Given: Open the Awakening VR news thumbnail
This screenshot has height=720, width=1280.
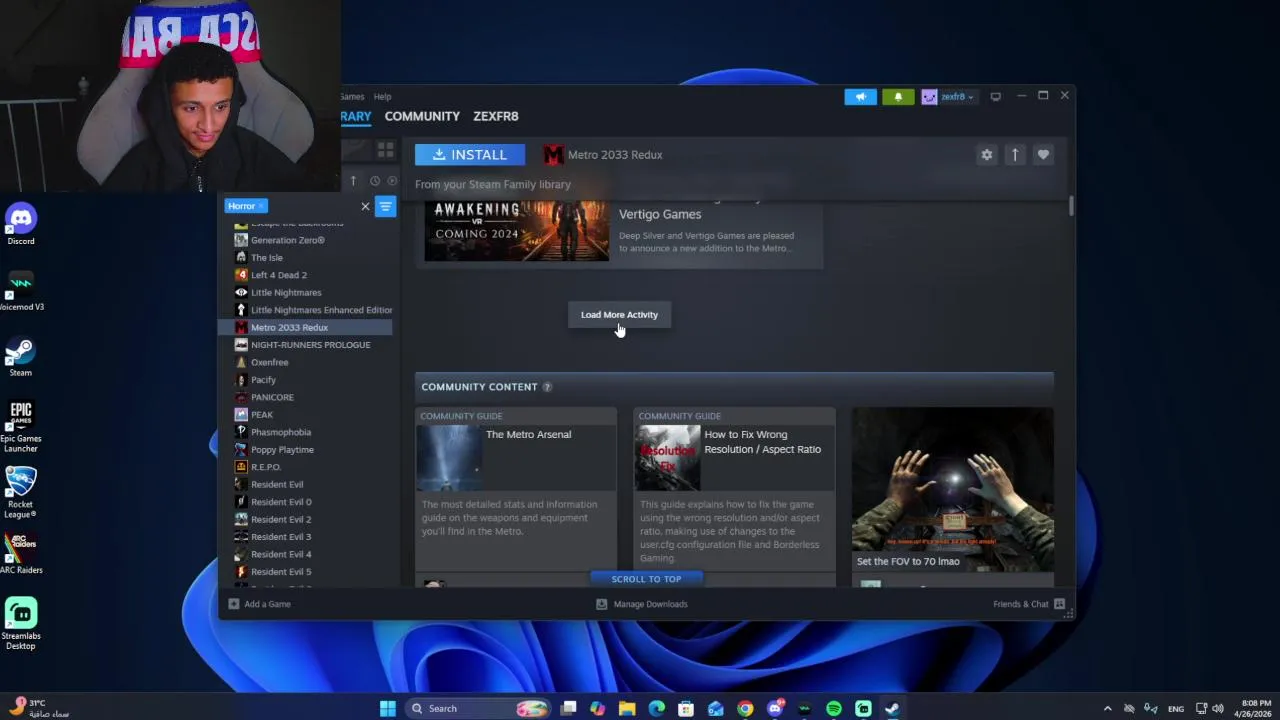Looking at the screenshot, I should coord(516,231).
